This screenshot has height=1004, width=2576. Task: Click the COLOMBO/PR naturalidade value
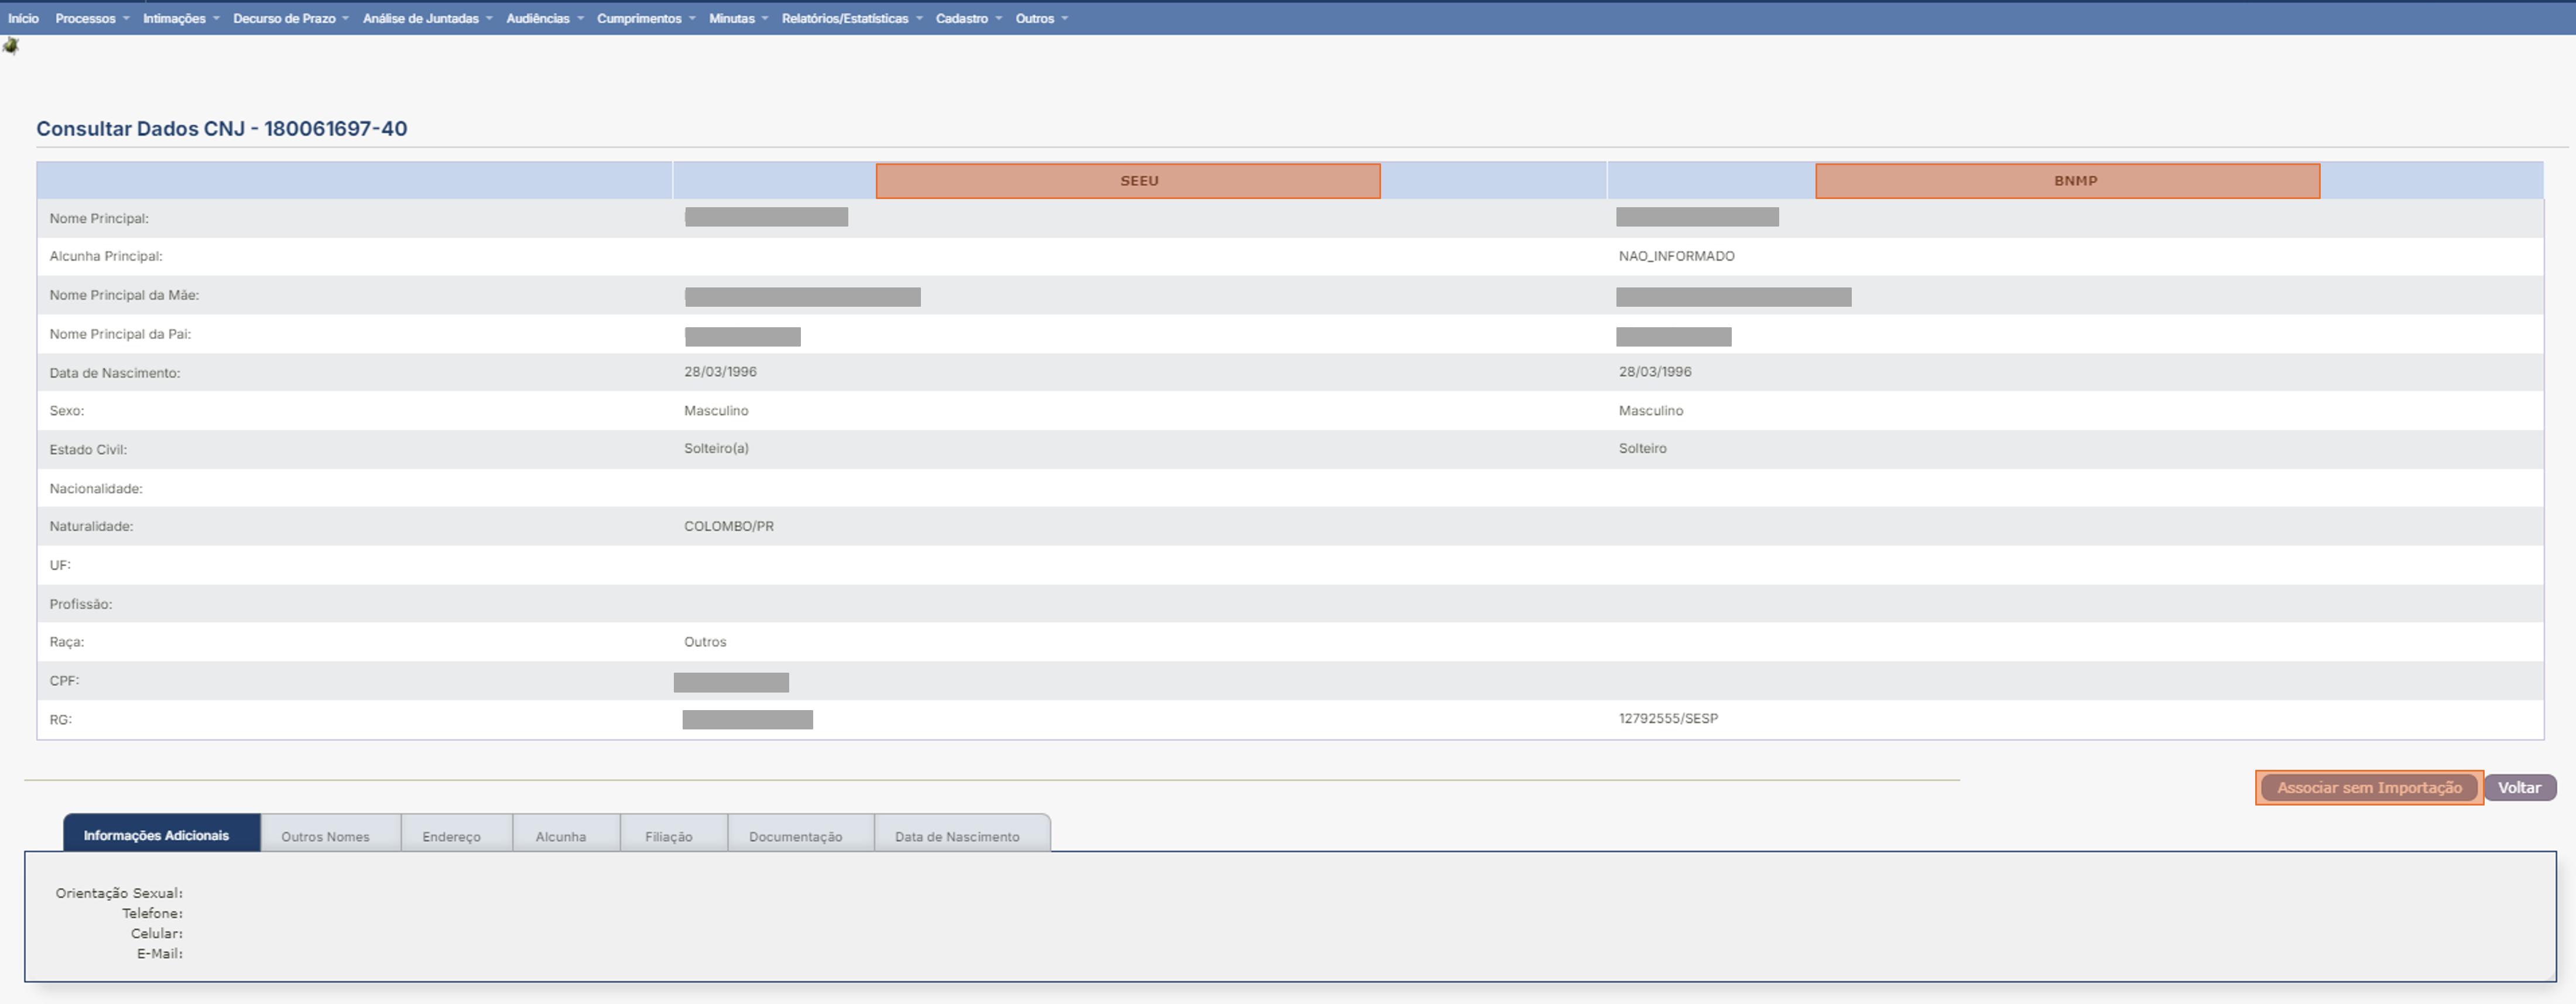[729, 526]
